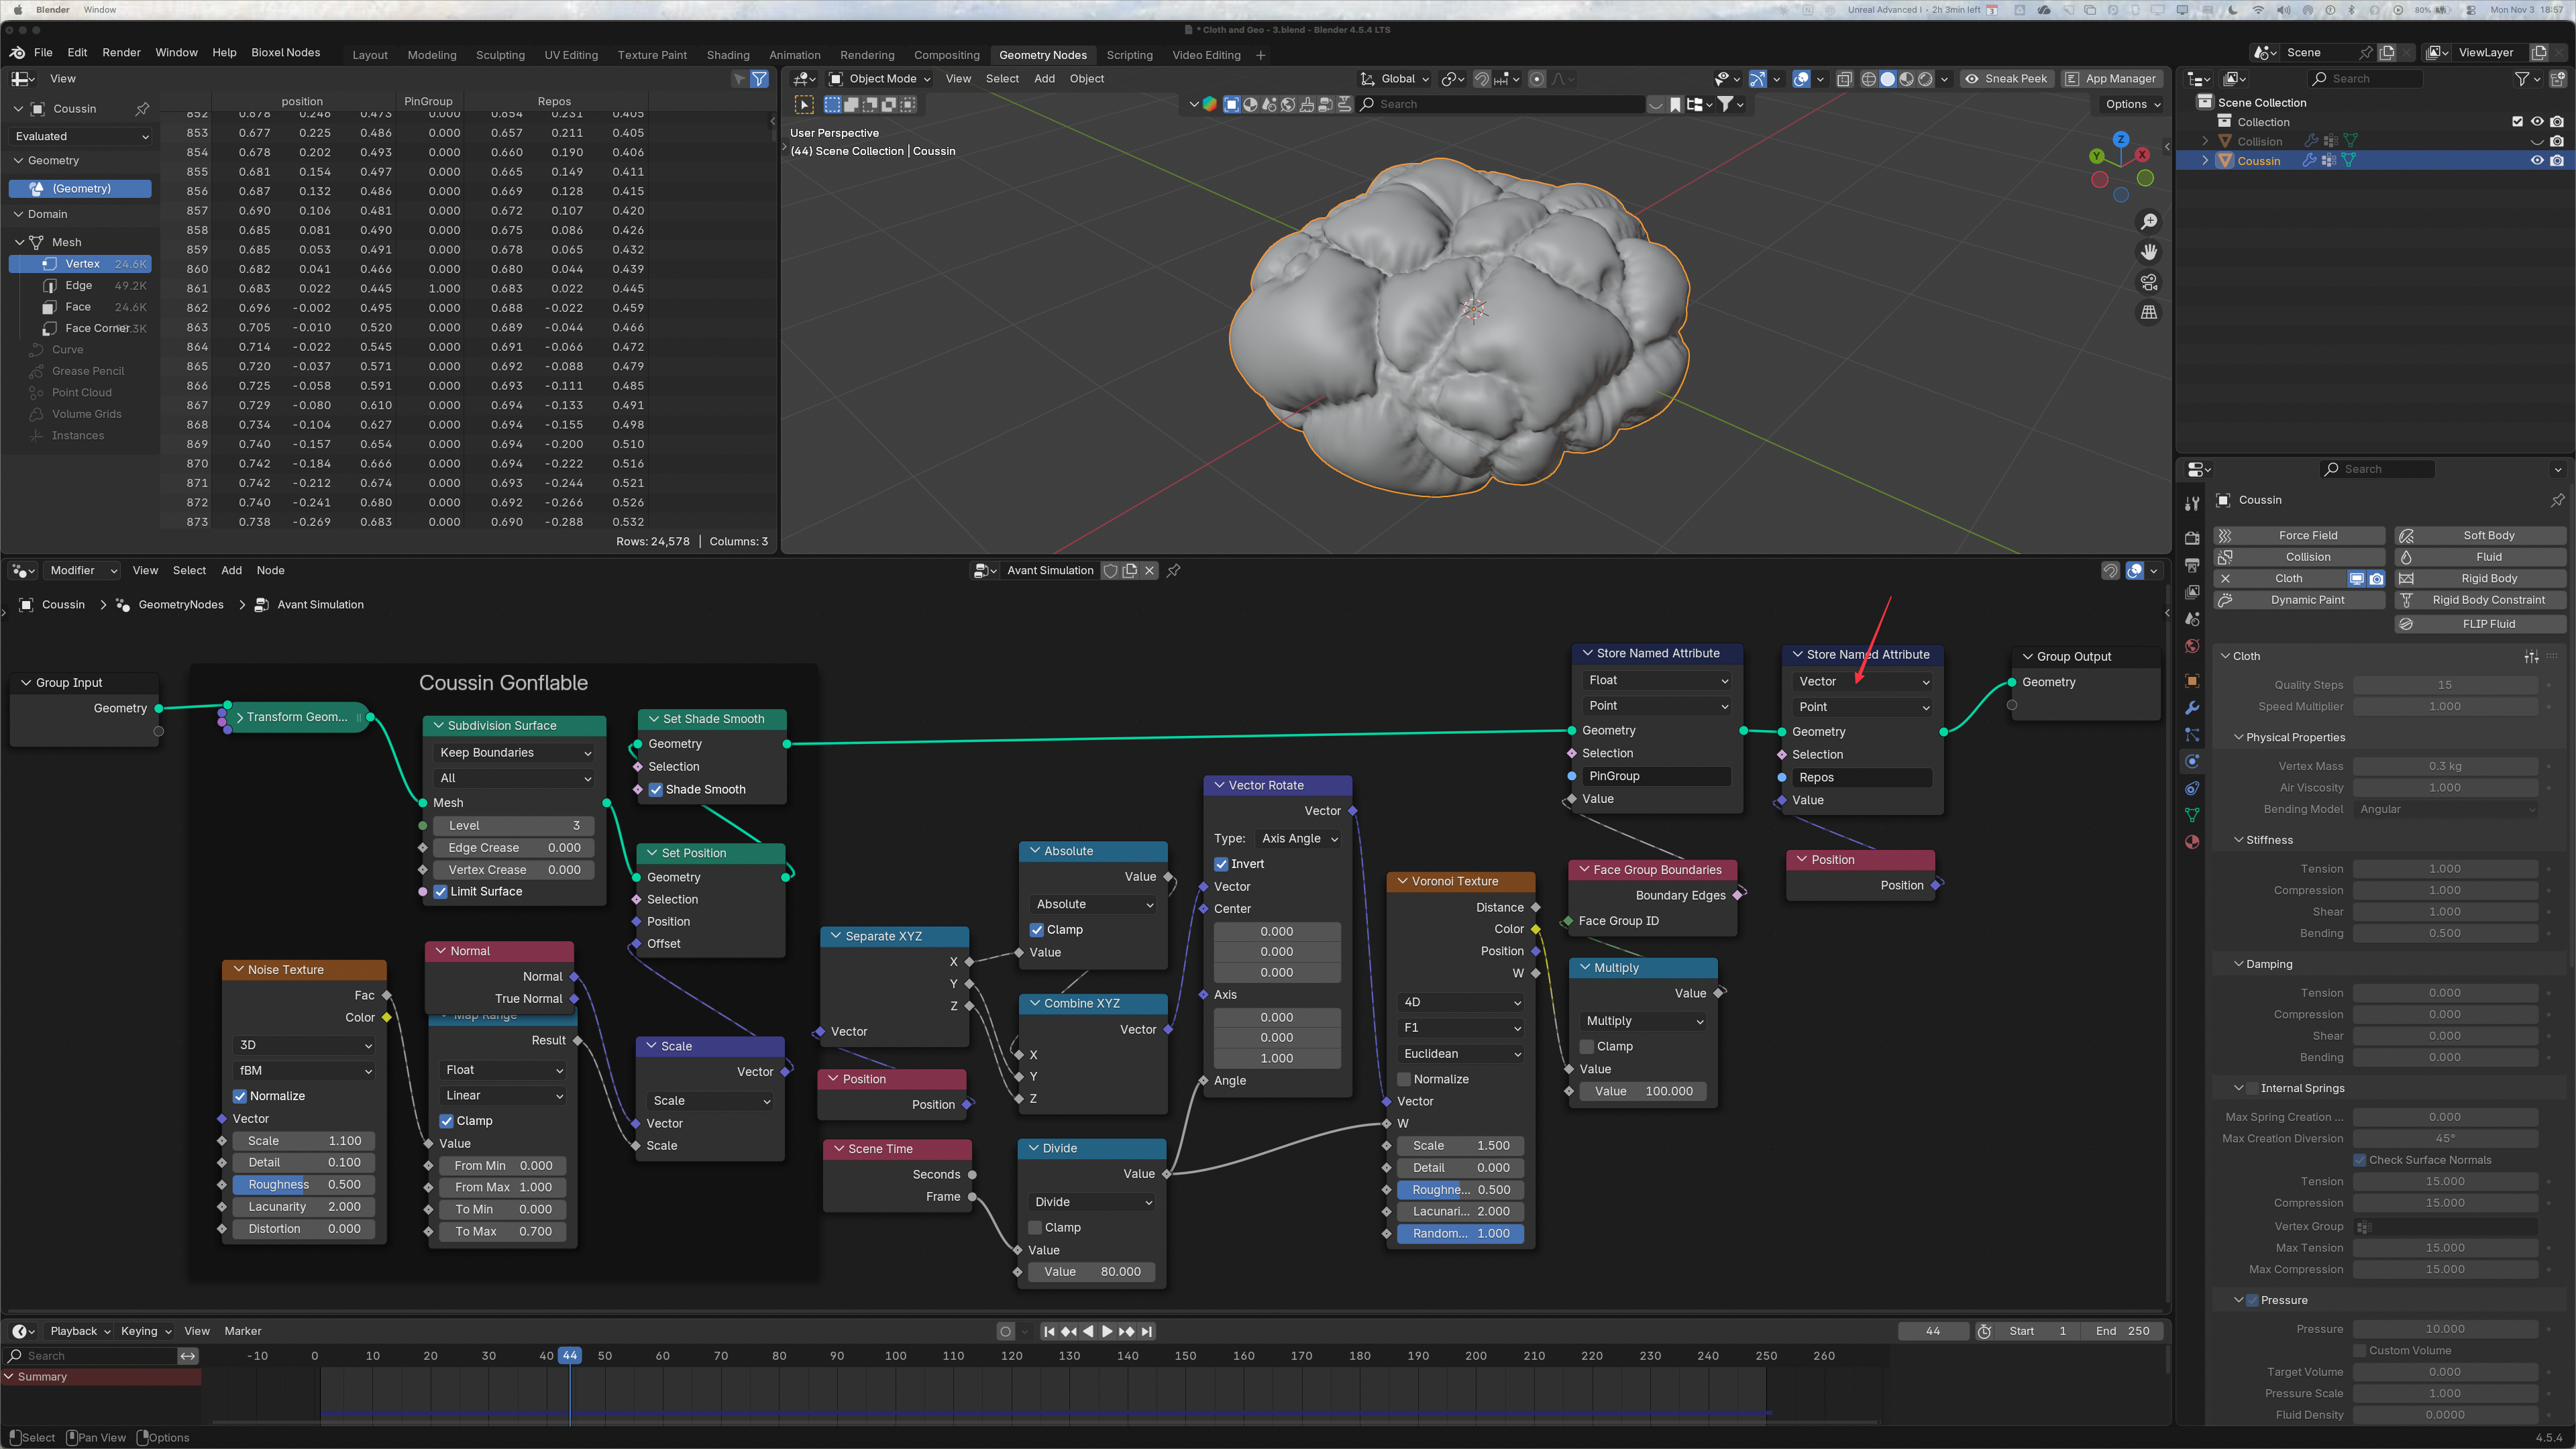Pin the Avant Simulation node tree
Viewport: 2576px width, 1449px height.
(1174, 571)
